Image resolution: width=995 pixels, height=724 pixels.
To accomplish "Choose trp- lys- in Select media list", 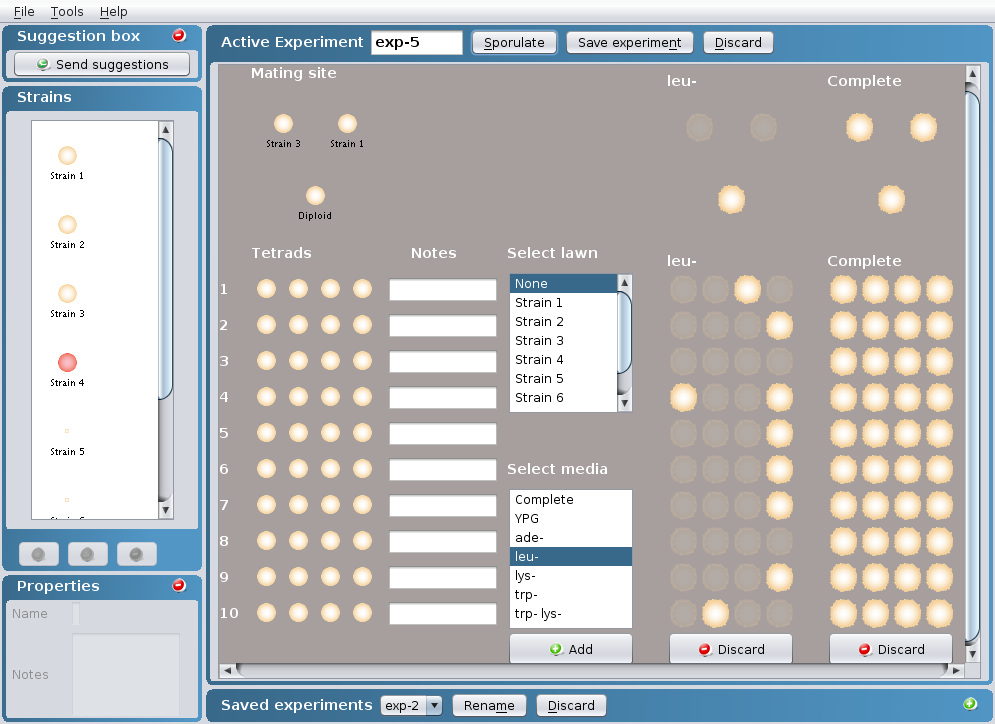I will click(x=570, y=614).
